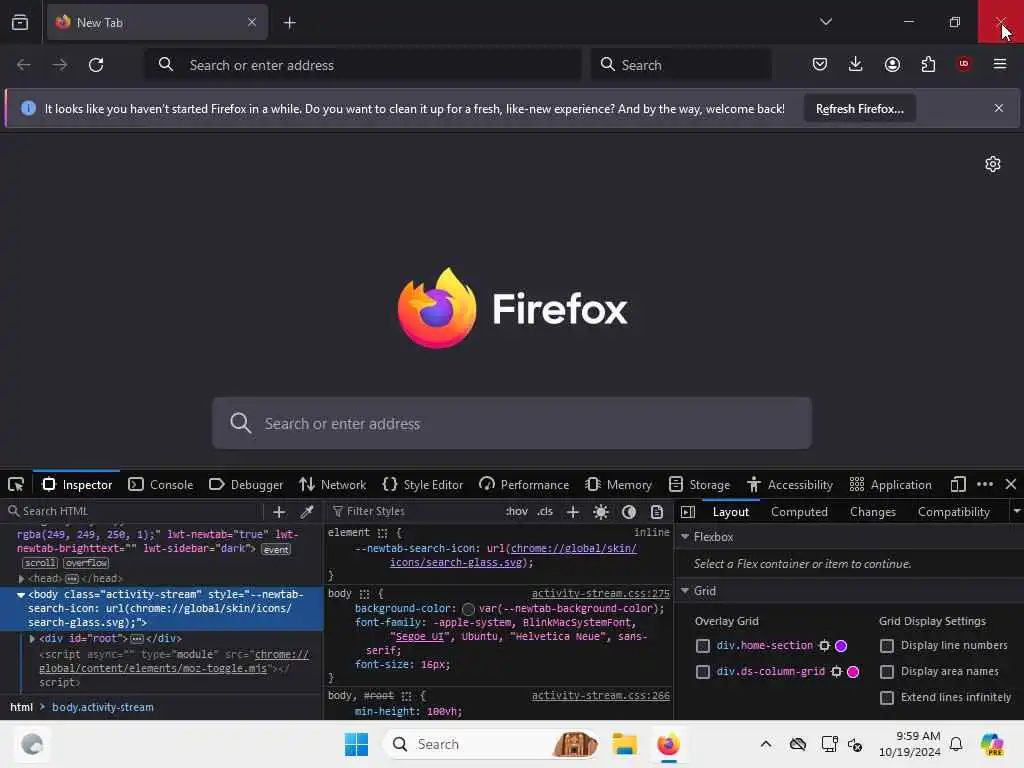This screenshot has width=1024, height=768.
Task: Toggle the .cls classes panel
Action: pyautogui.click(x=545, y=511)
